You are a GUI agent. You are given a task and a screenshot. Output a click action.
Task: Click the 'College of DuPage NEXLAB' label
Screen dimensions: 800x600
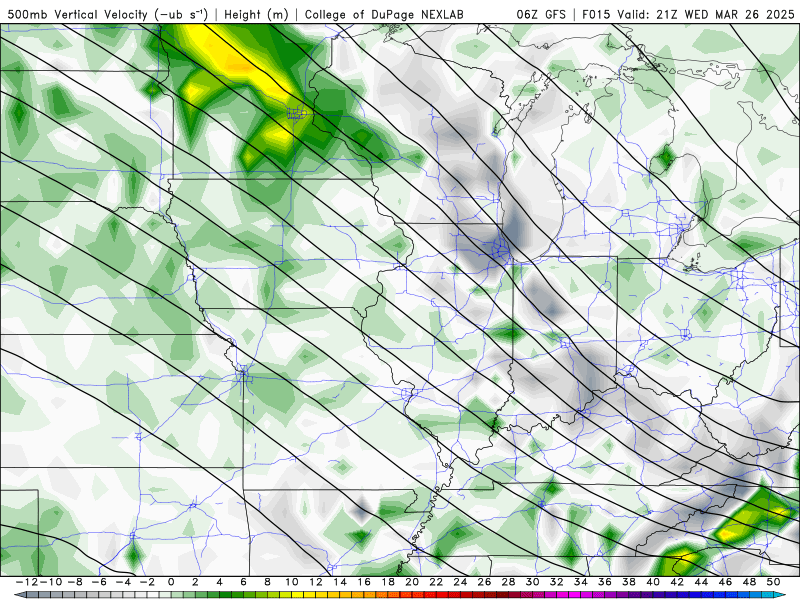pos(384,15)
